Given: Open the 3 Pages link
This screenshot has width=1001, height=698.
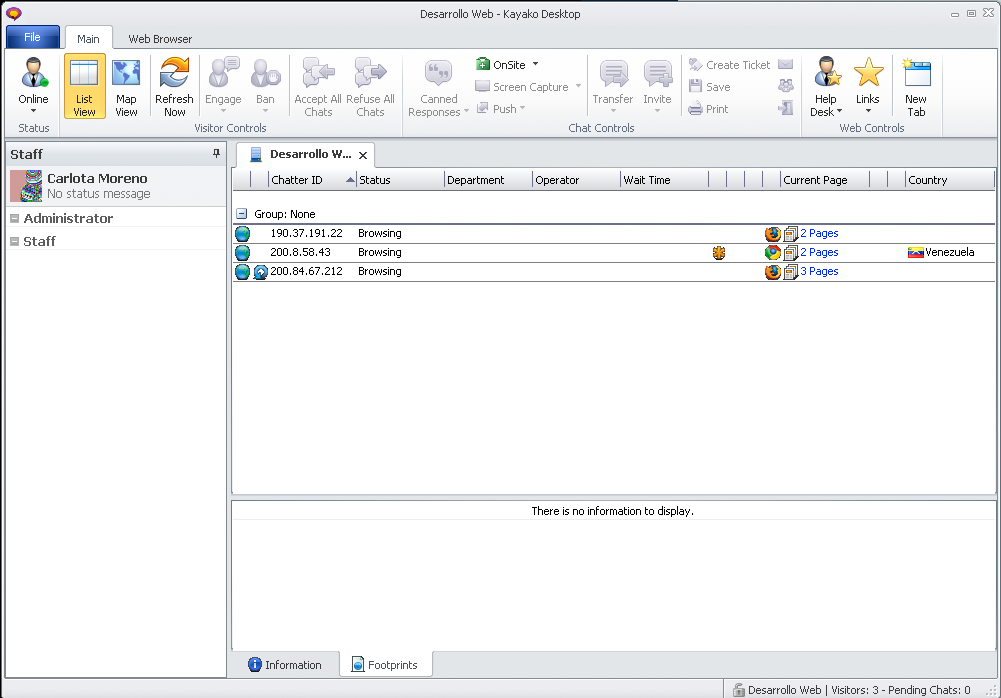Looking at the screenshot, I should click(818, 272).
